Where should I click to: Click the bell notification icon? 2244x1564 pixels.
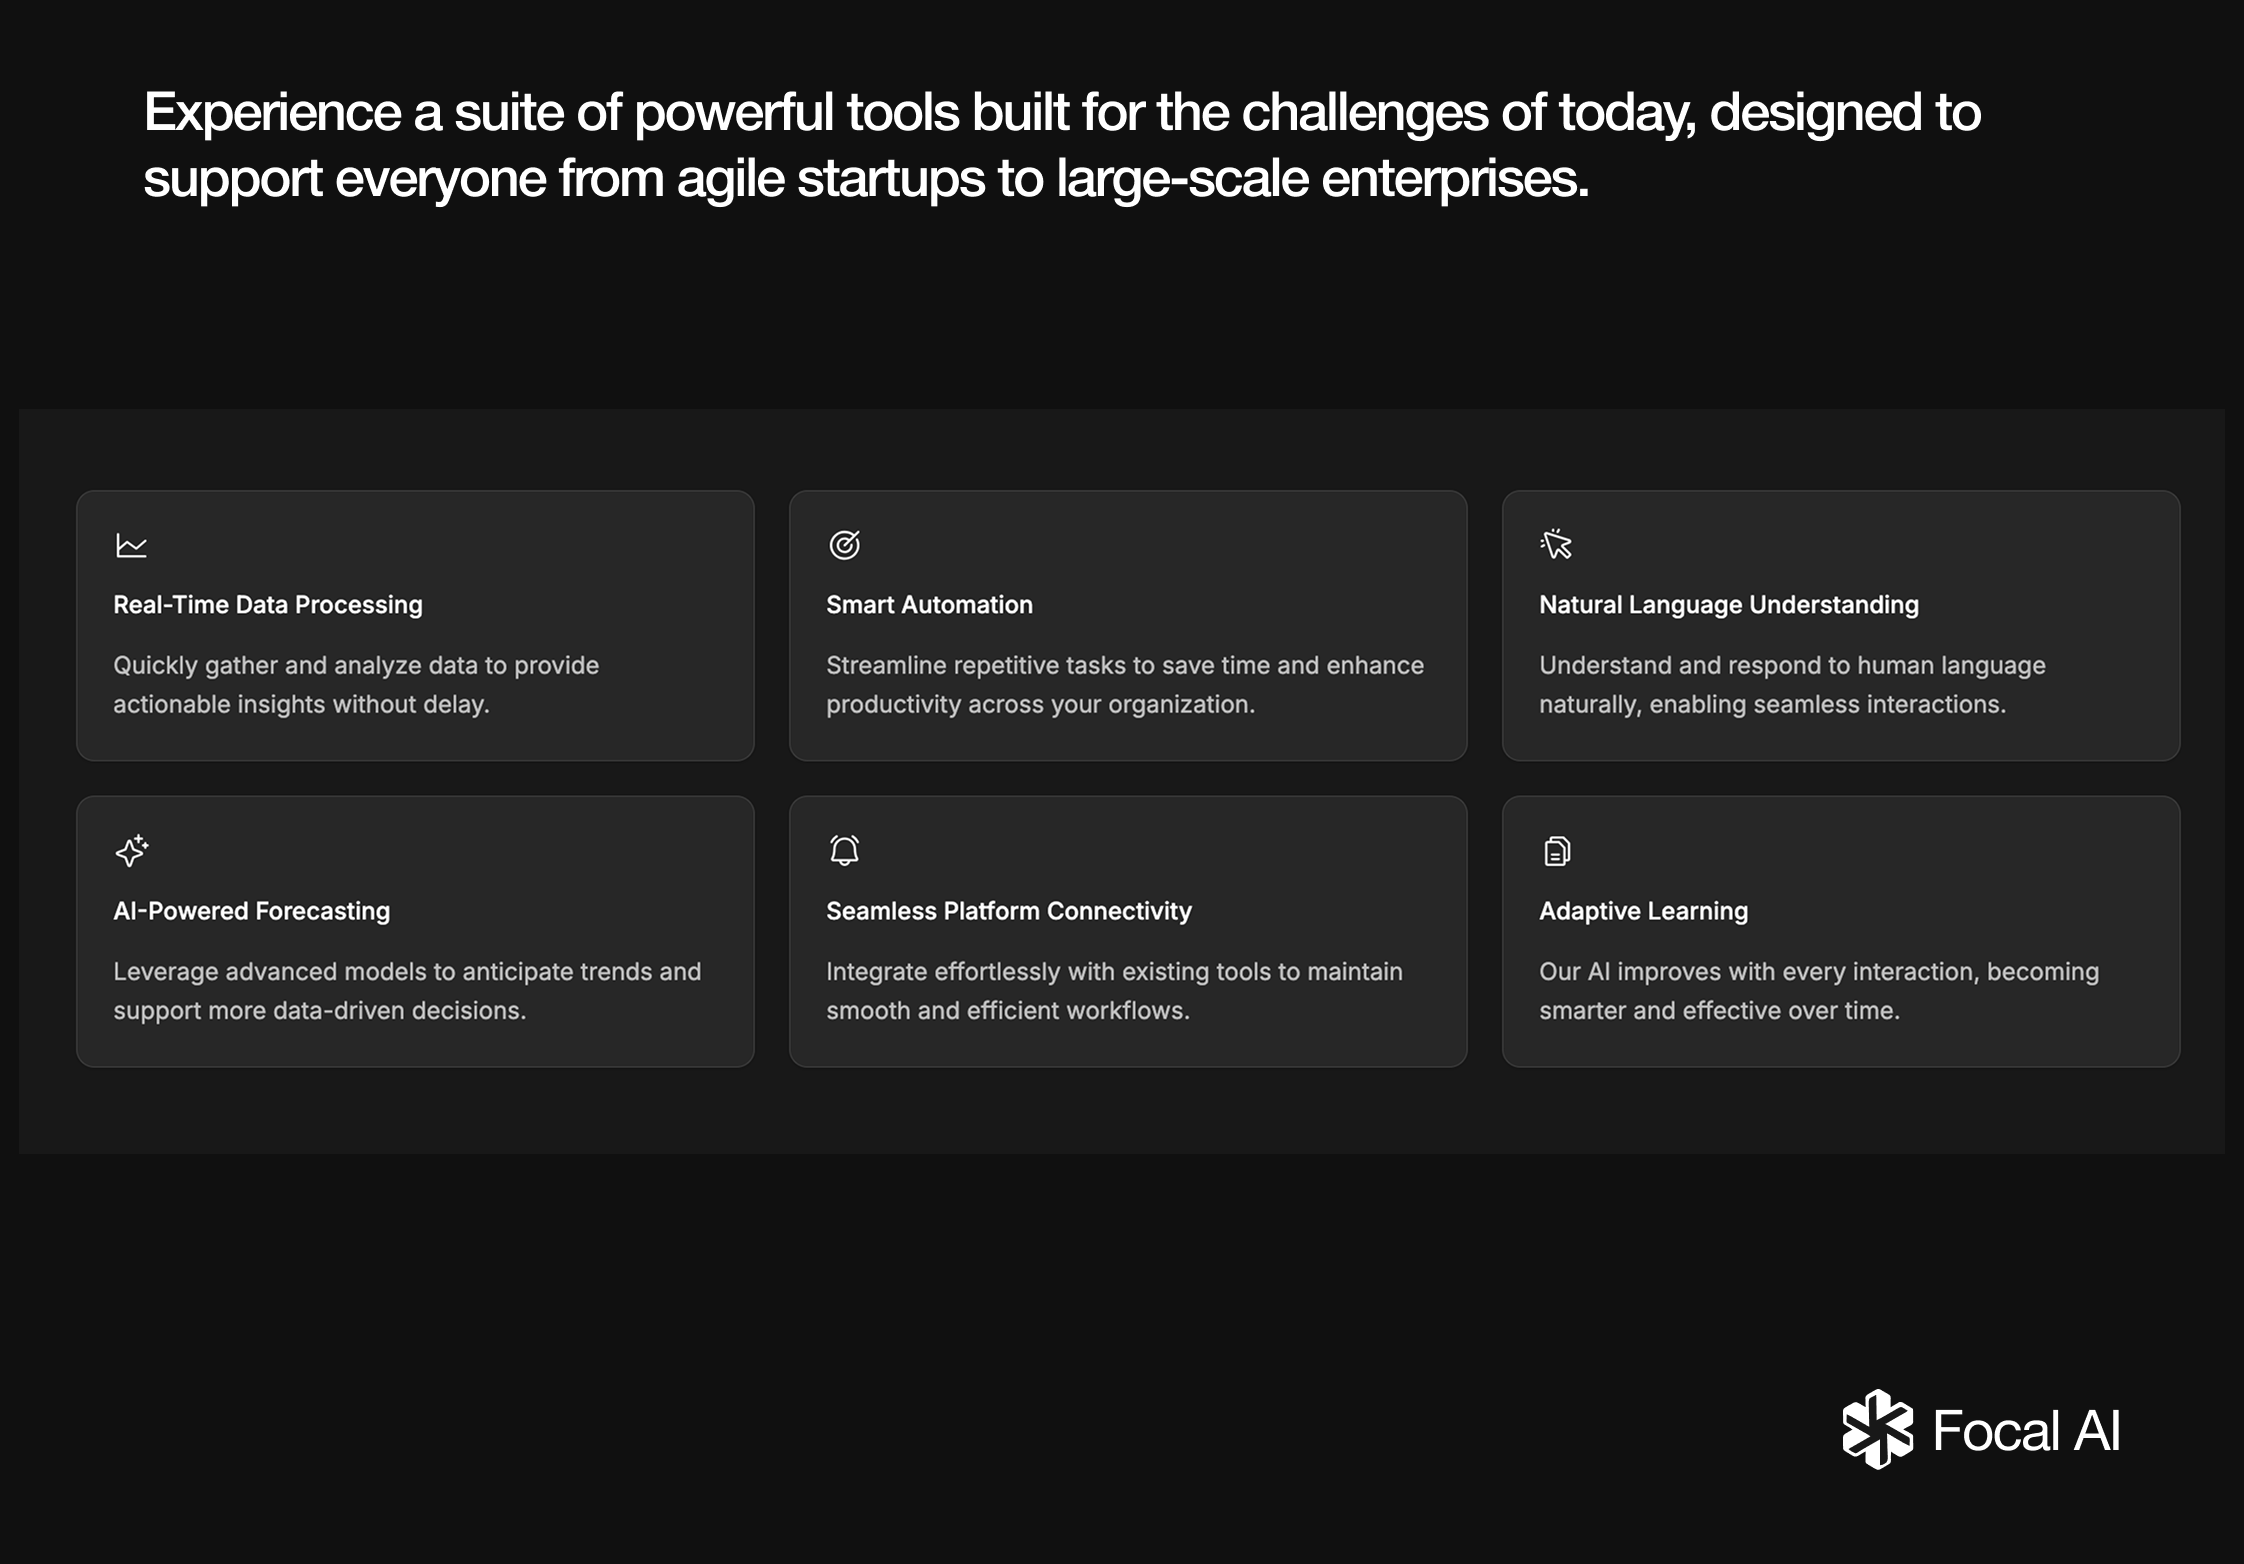[844, 851]
